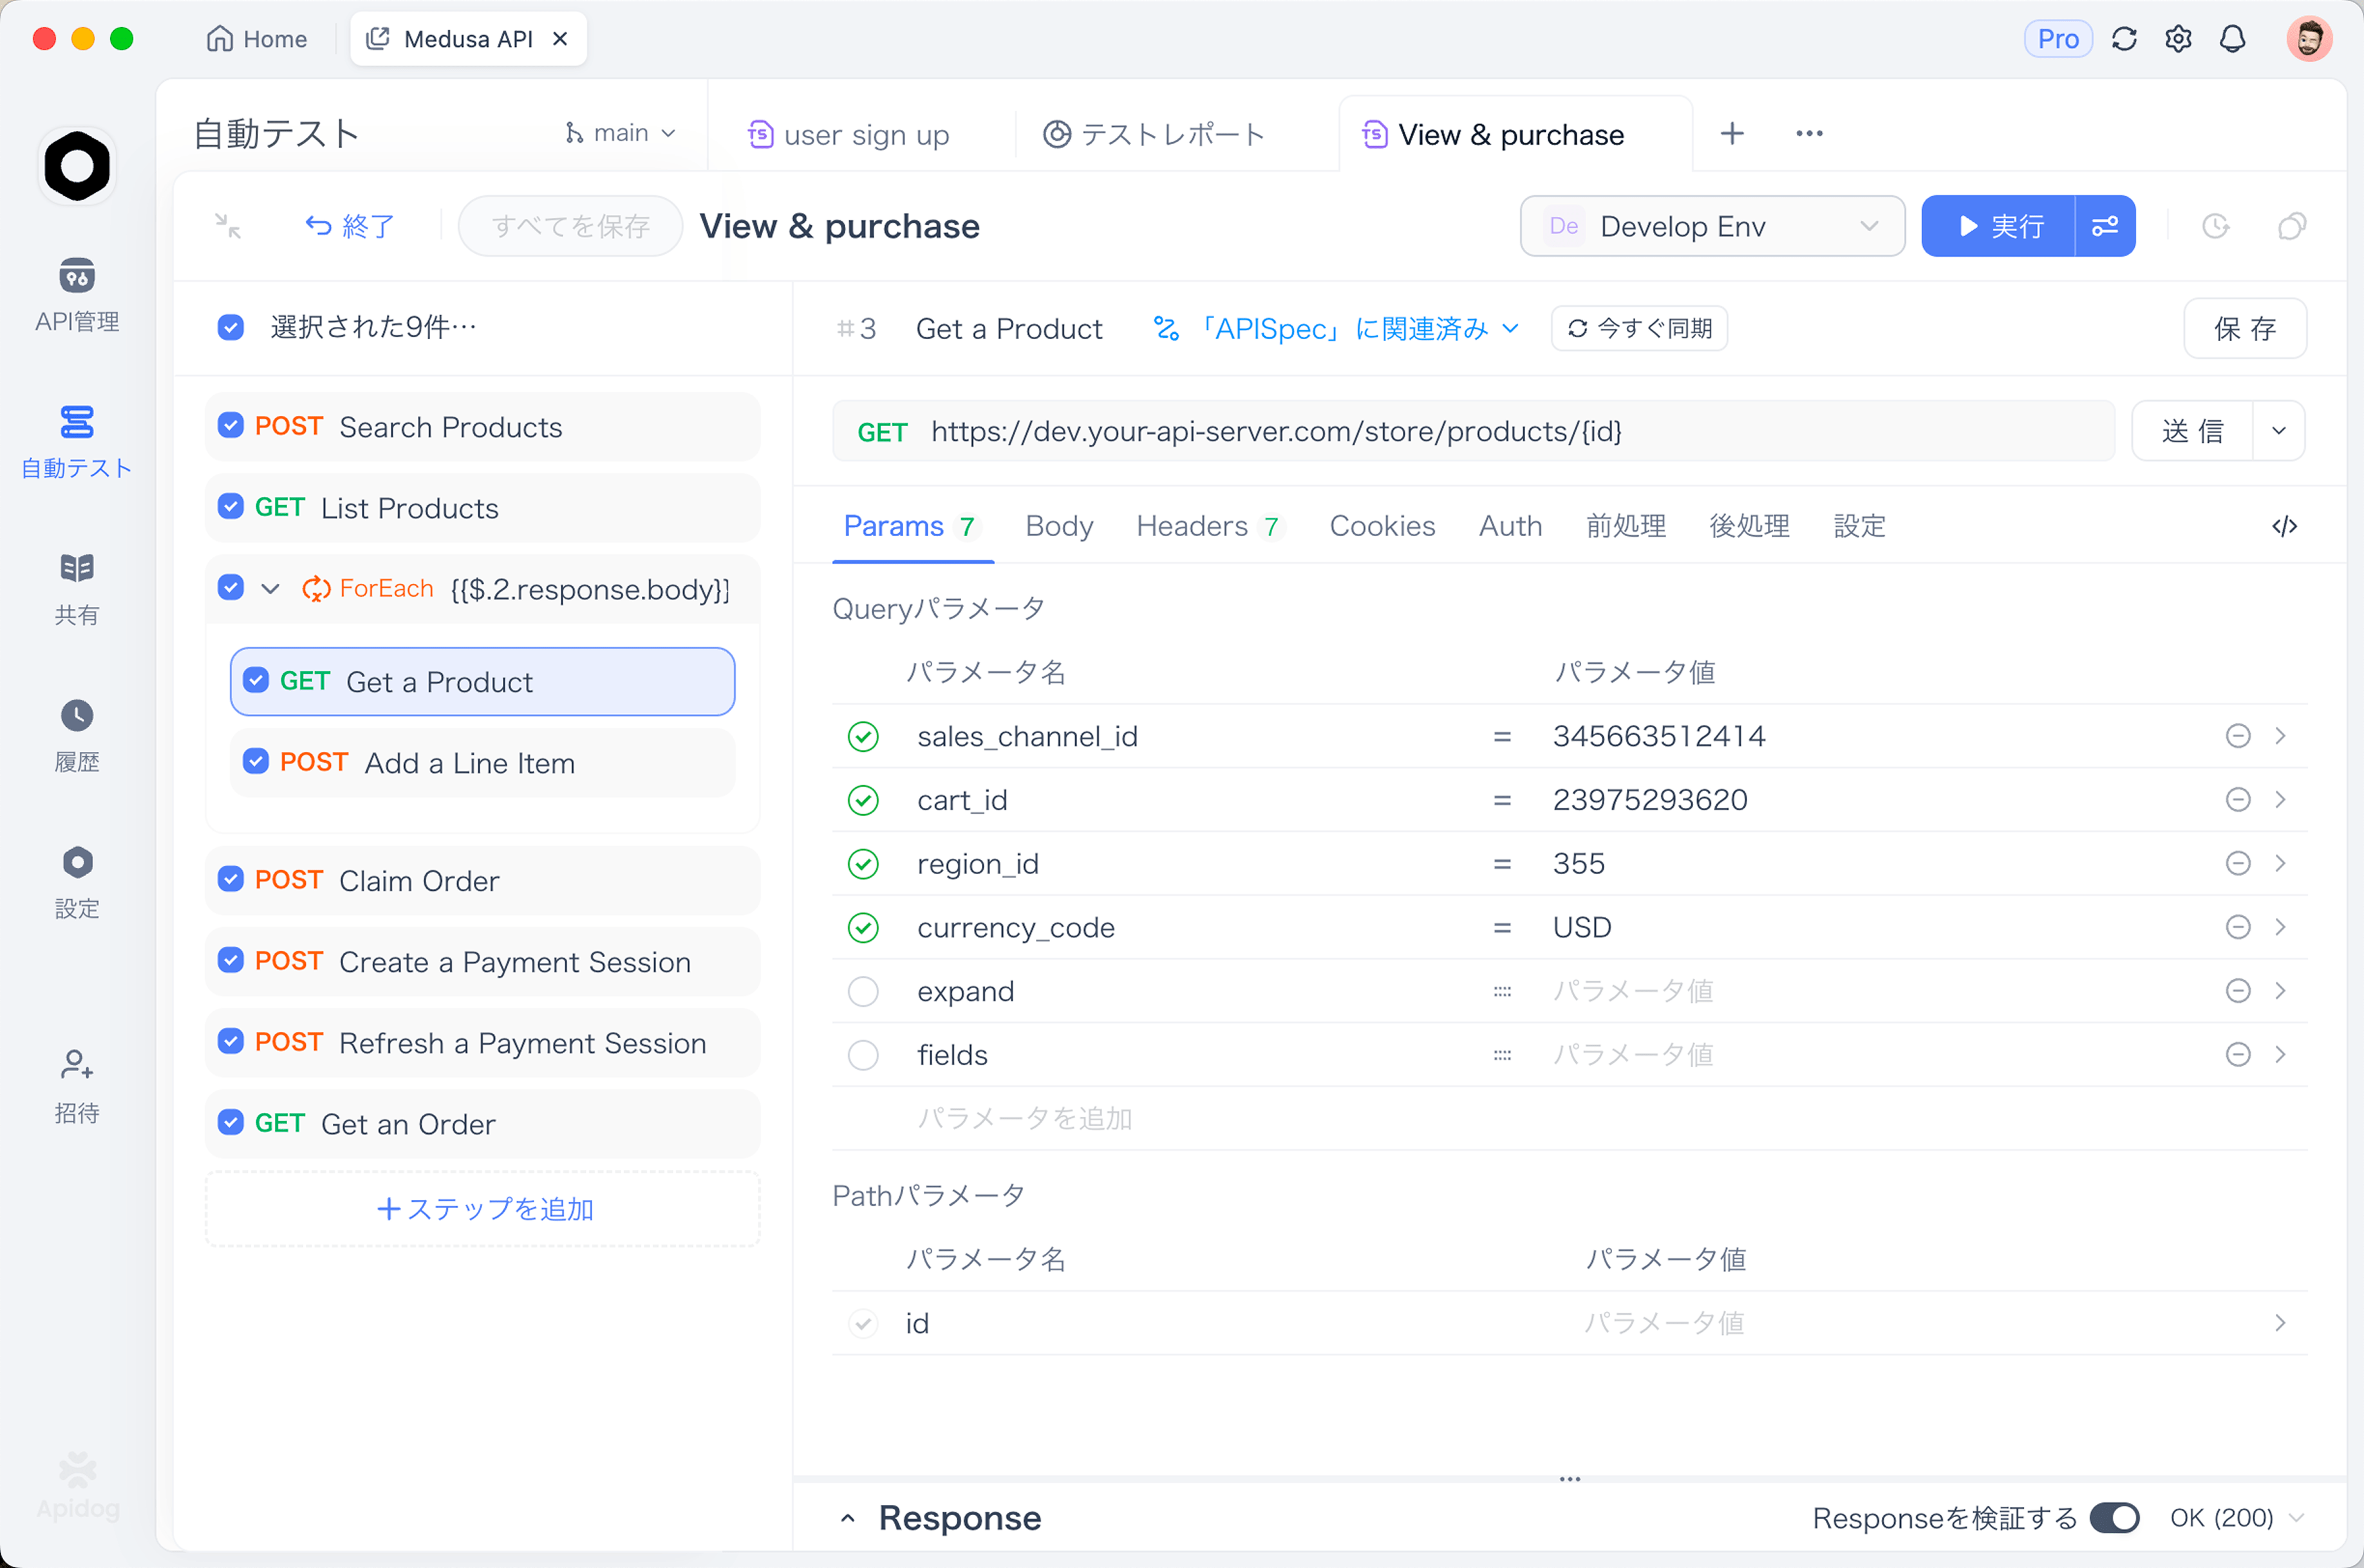Click the sync refresh icon in top bar

click(2124, 39)
